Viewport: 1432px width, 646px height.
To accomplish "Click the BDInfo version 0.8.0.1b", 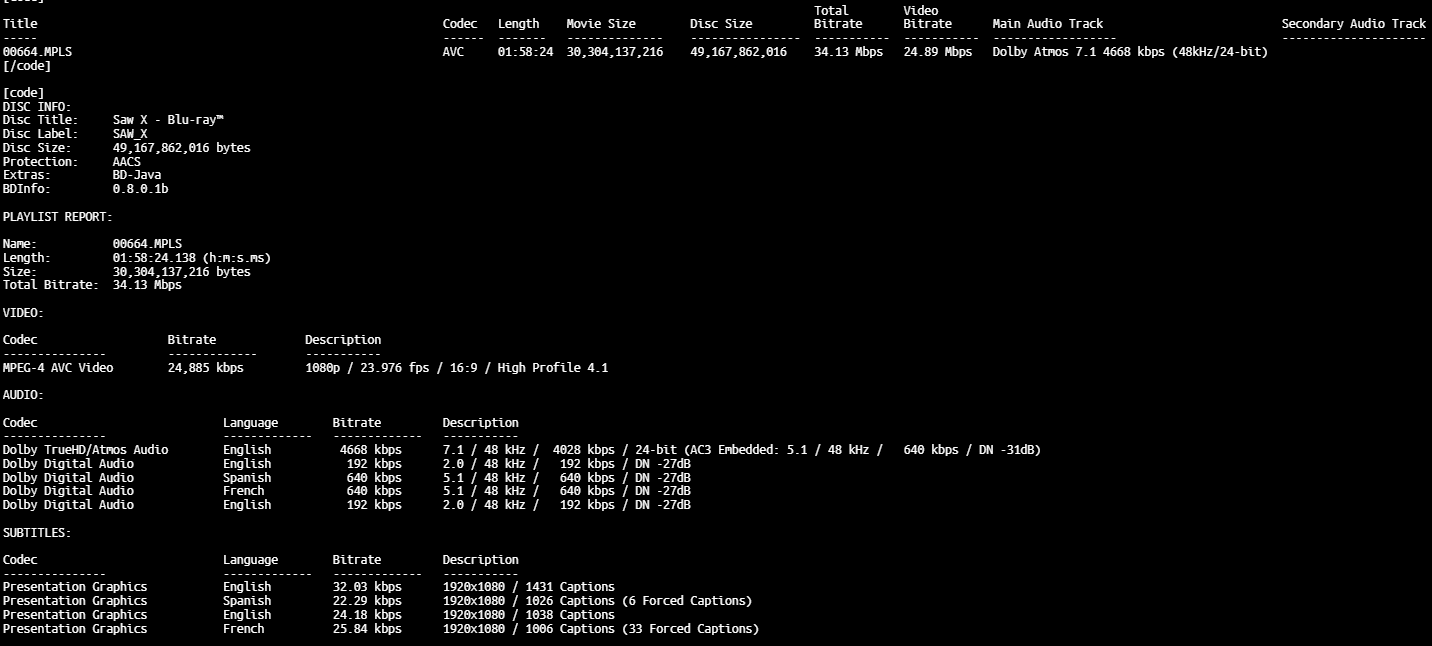I will pos(140,189).
